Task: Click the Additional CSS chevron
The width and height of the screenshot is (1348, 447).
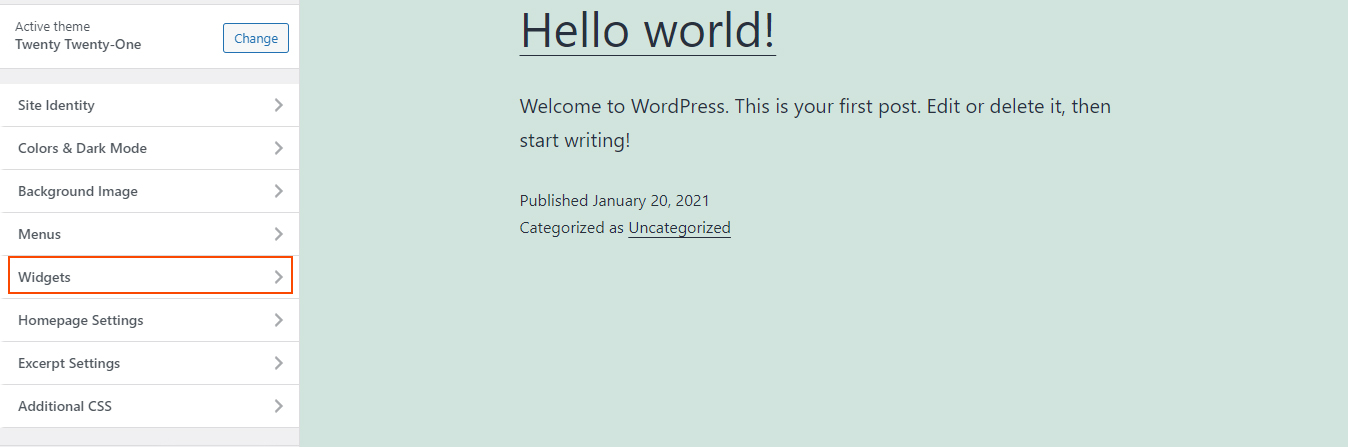Action: click(x=279, y=406)
